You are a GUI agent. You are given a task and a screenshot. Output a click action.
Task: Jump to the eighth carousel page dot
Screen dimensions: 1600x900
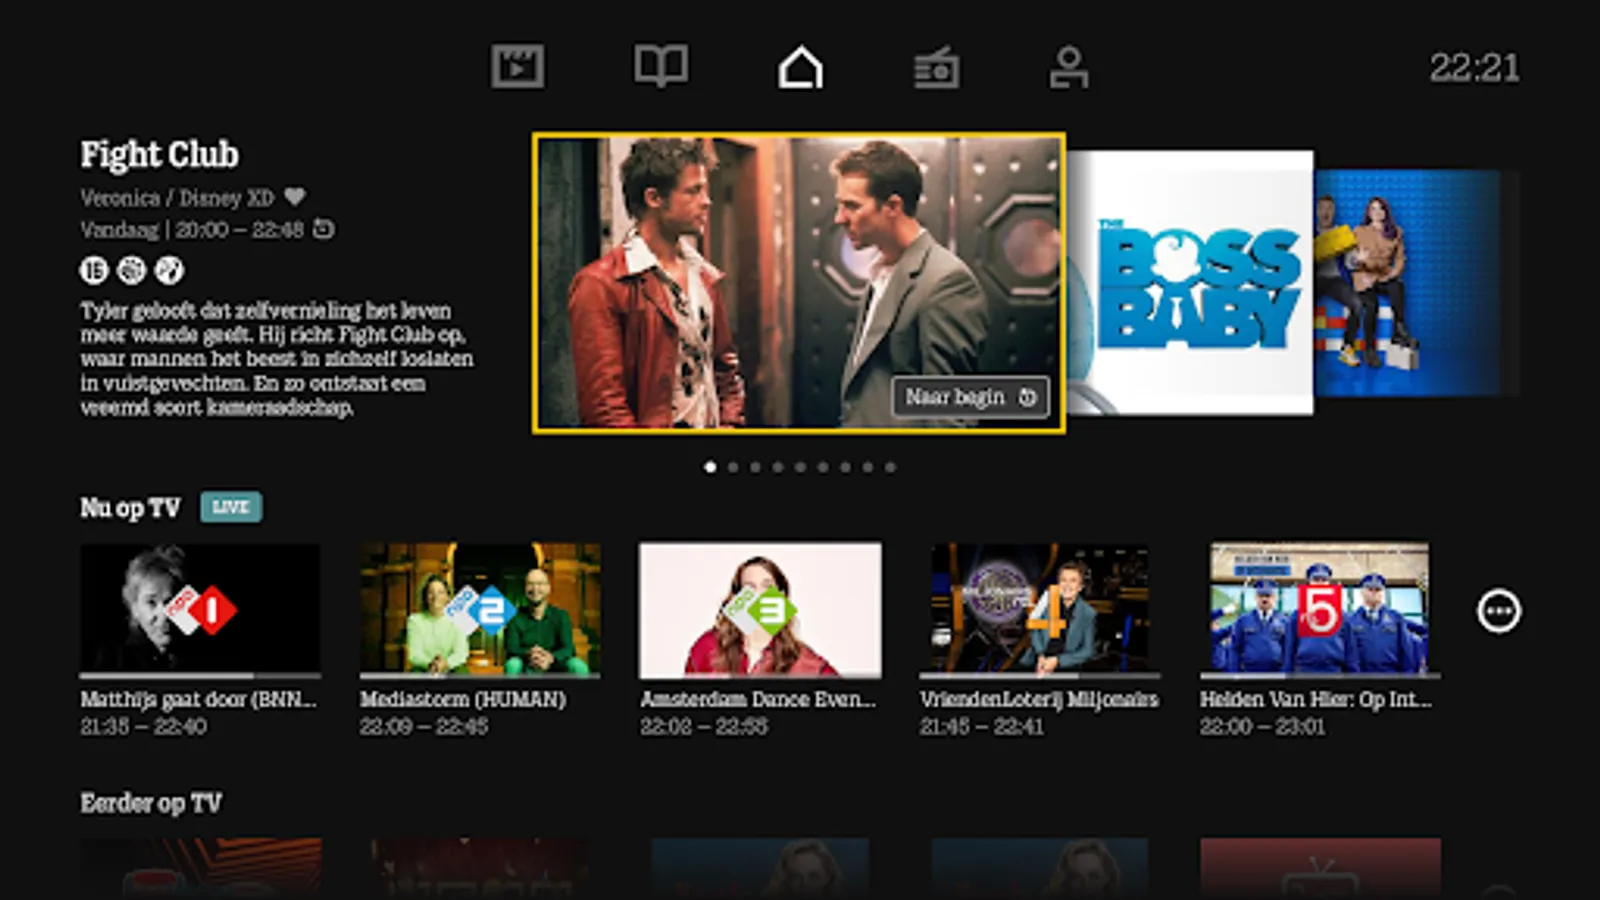(868, 467)
